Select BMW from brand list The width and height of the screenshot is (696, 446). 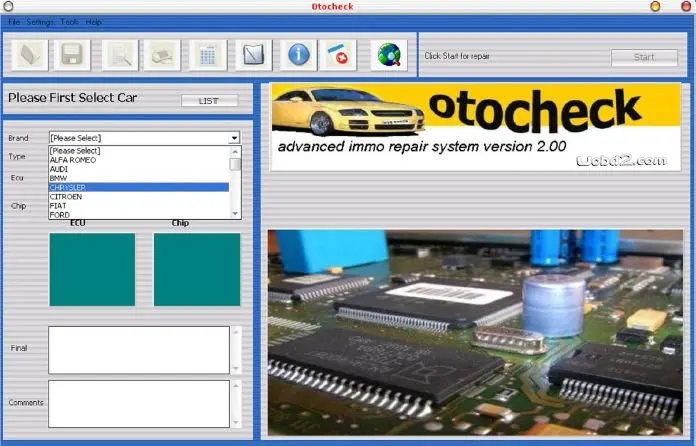coord(139,178)
